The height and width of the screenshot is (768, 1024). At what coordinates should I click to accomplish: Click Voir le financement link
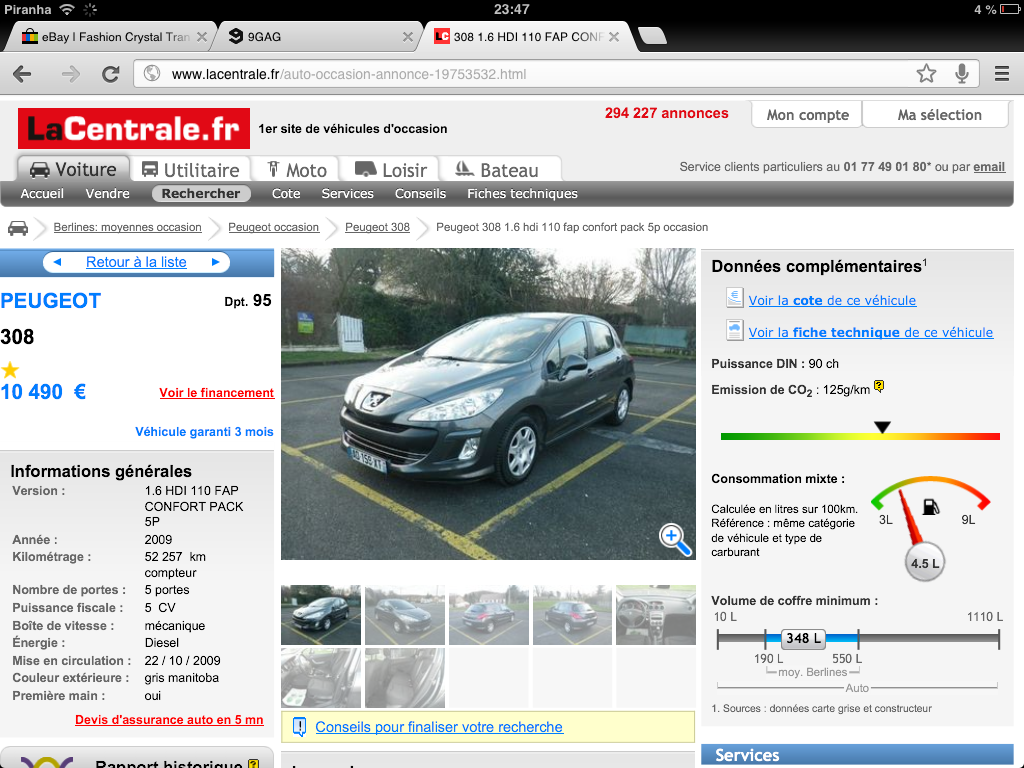click(216, 393)
